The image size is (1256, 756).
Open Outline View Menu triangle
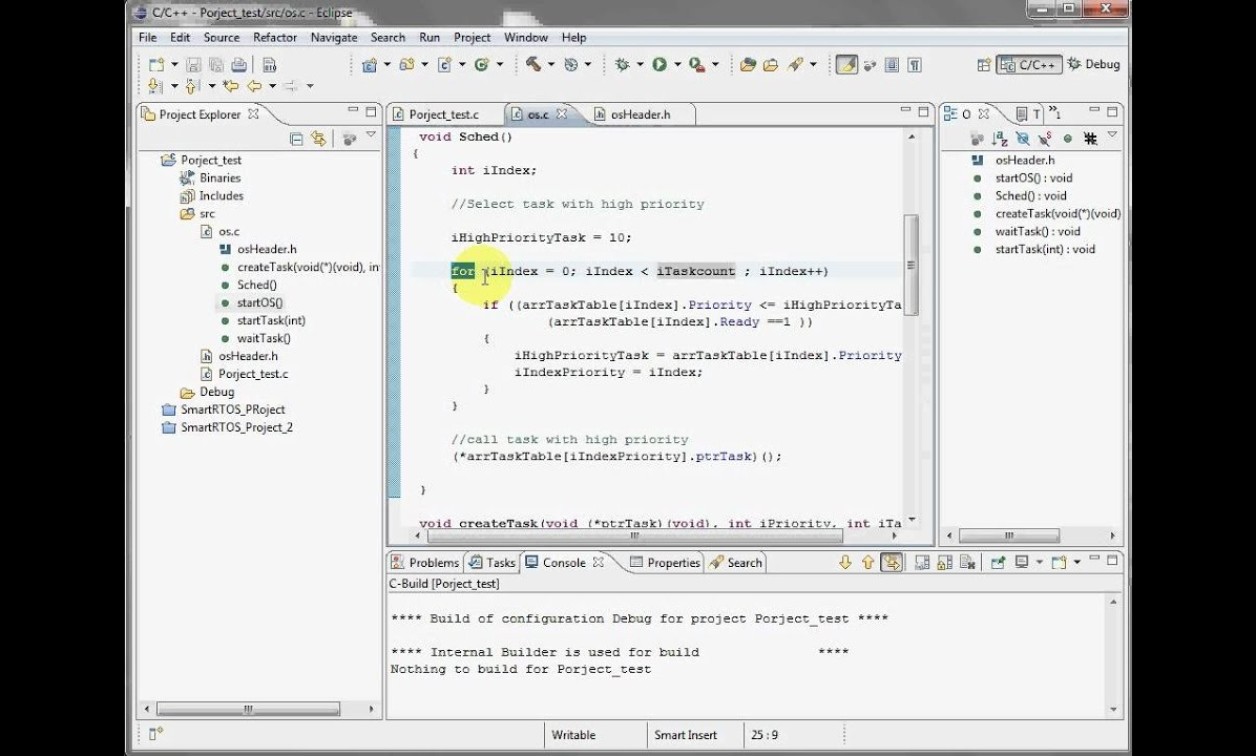tap(1112, 136)
